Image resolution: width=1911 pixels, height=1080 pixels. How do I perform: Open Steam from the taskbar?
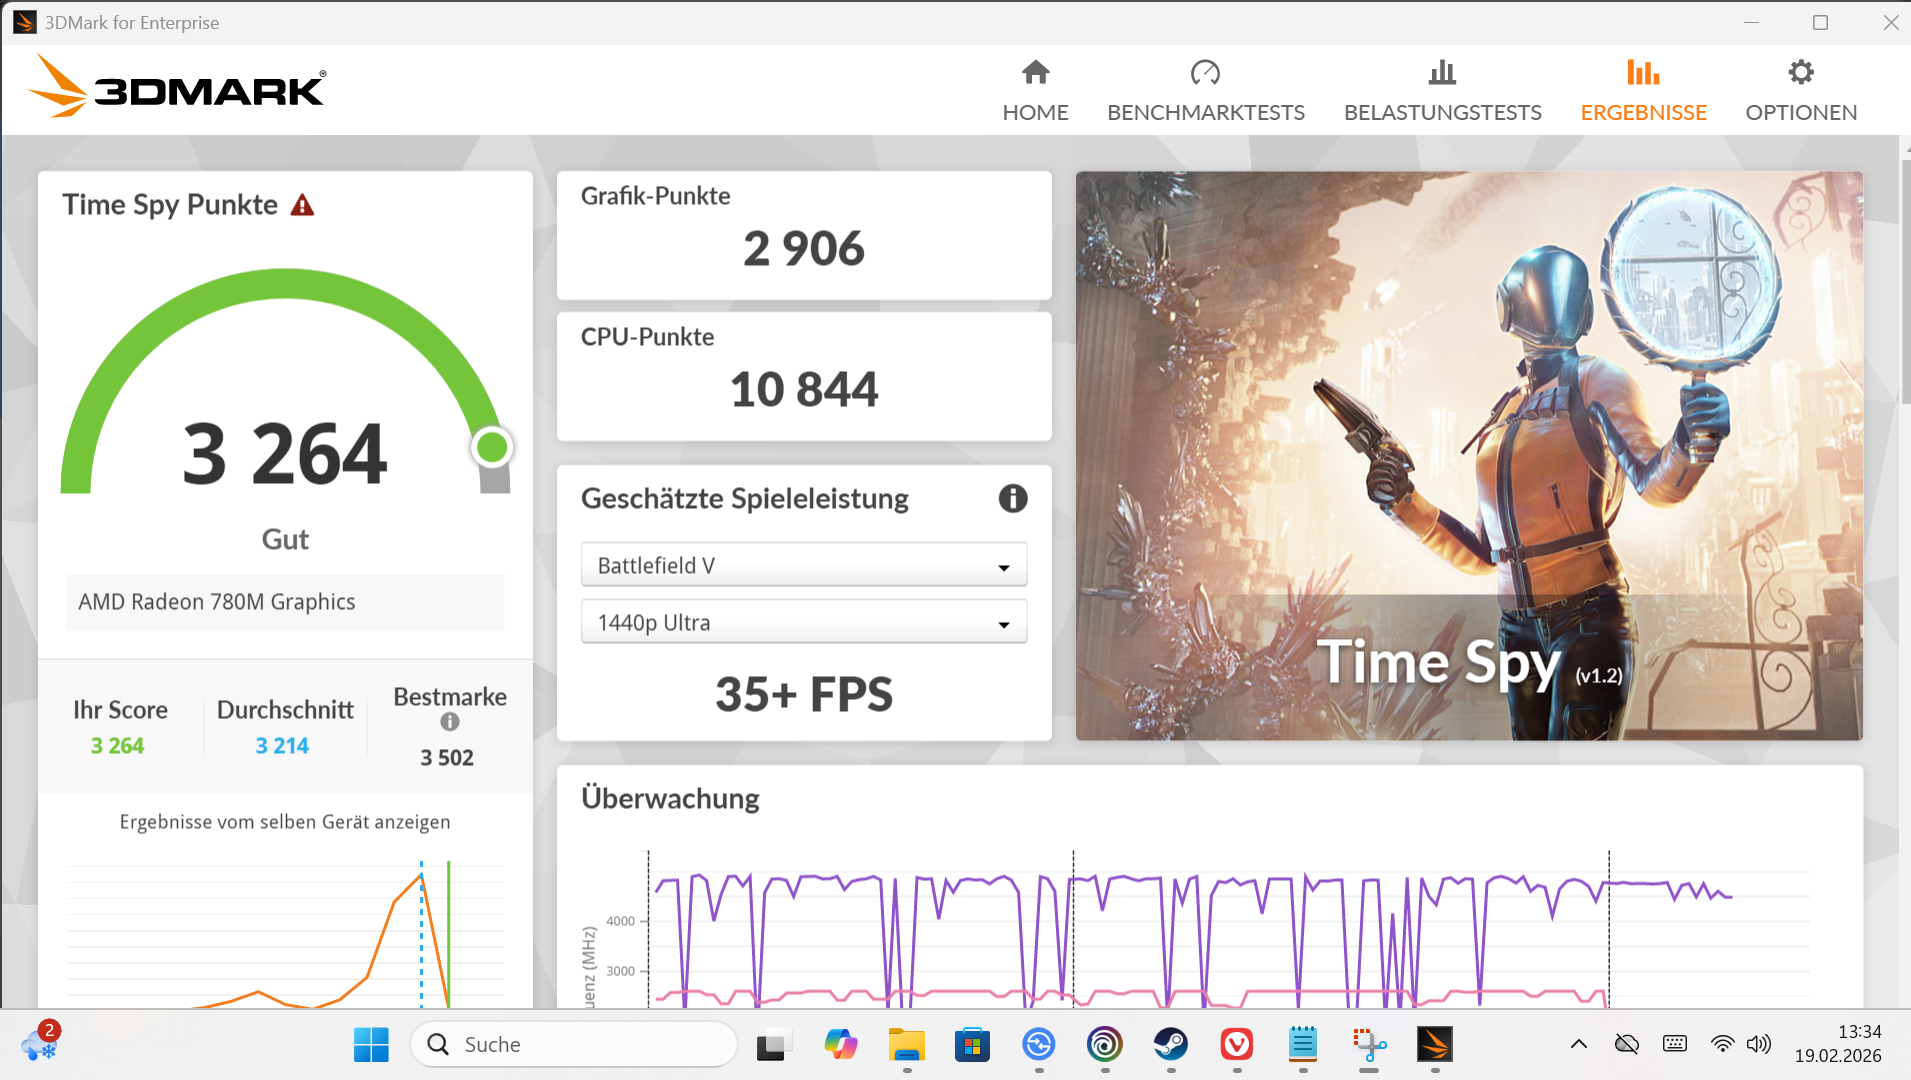[1170, 1045]
